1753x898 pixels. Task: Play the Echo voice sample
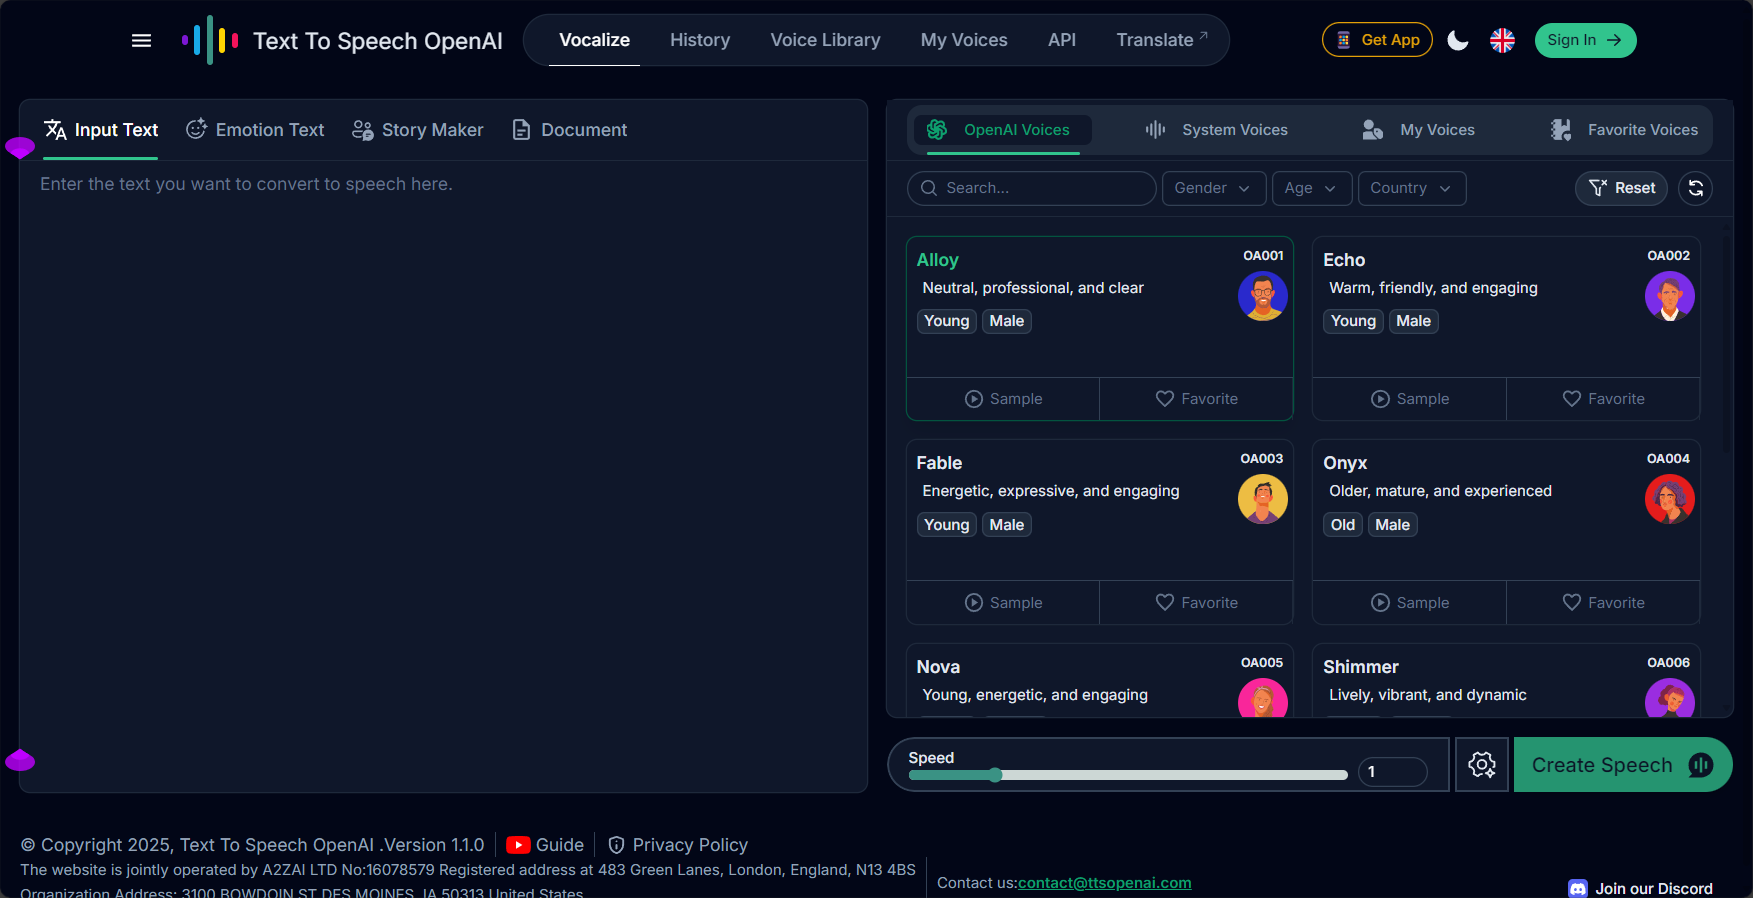coord(1409,399)
